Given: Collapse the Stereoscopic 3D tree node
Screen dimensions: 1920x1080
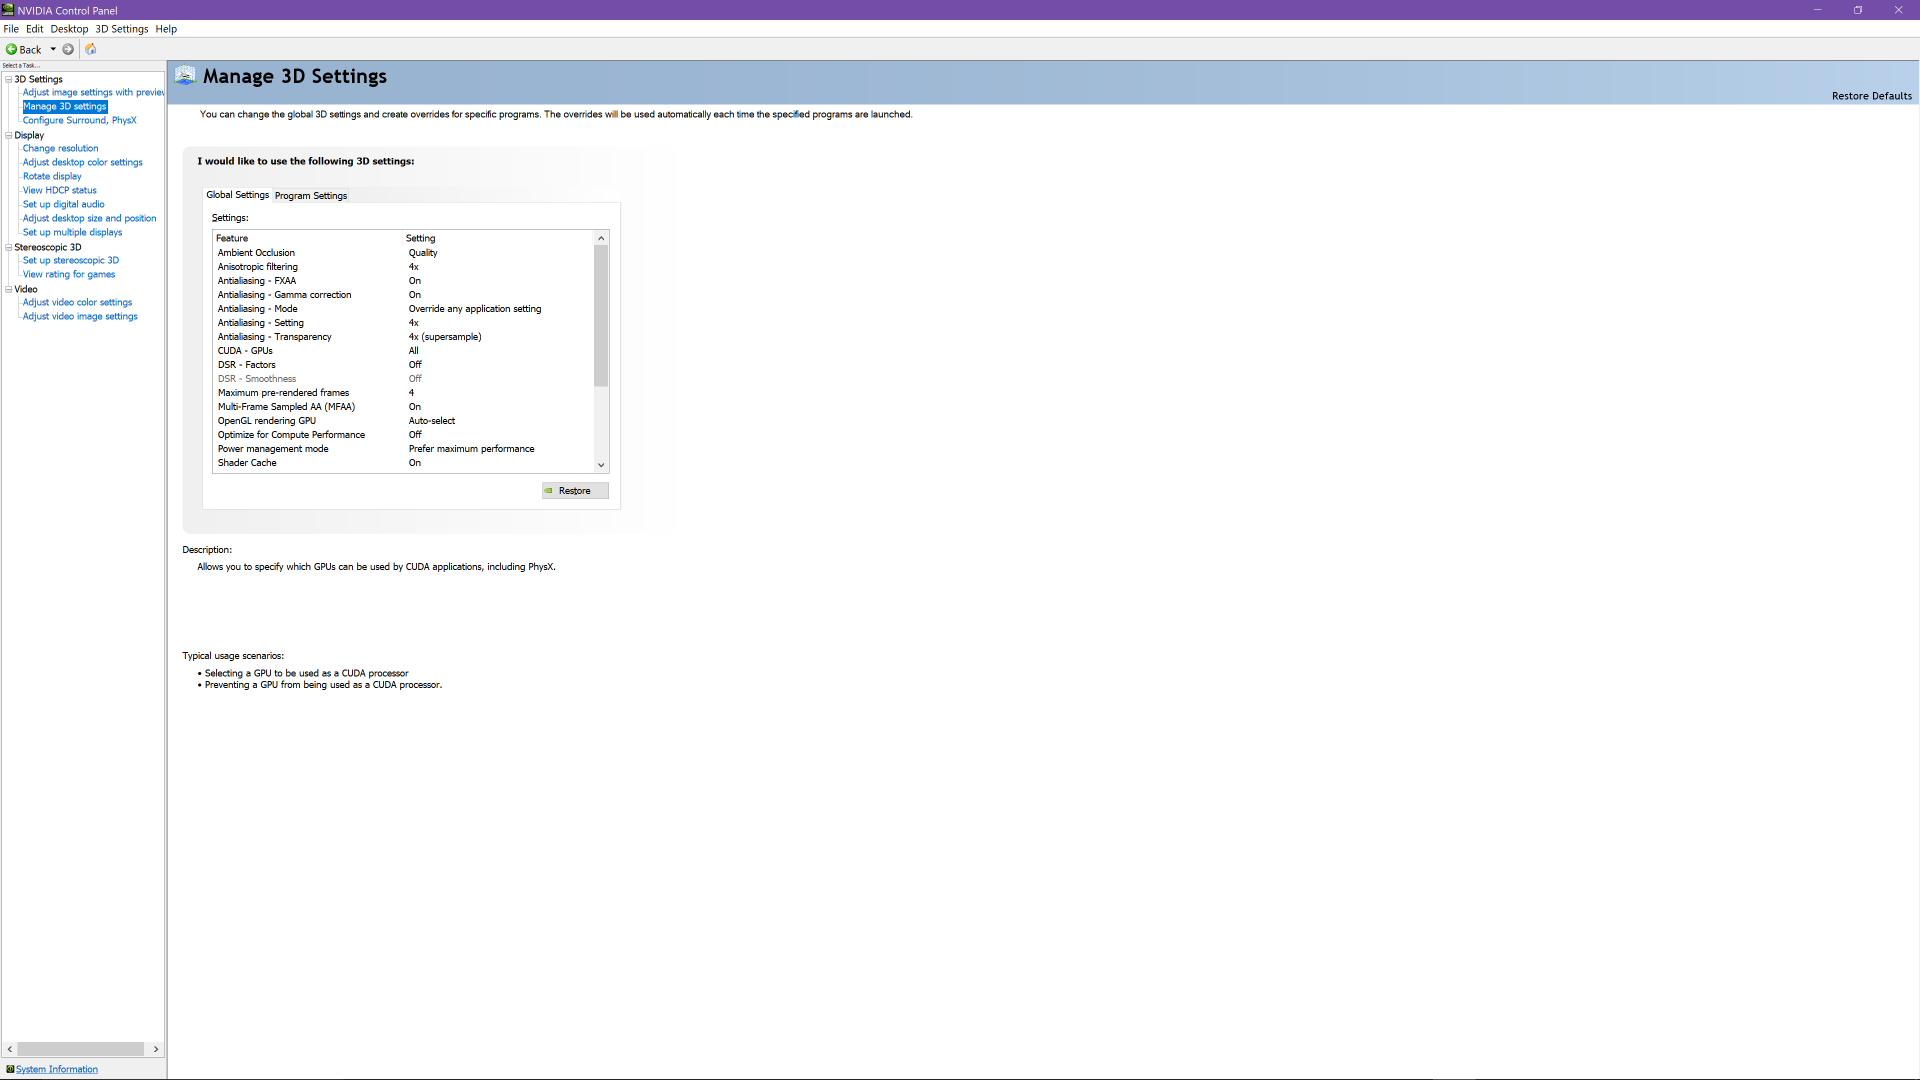Looking at the screenshot, I should (x=9, y=247).
